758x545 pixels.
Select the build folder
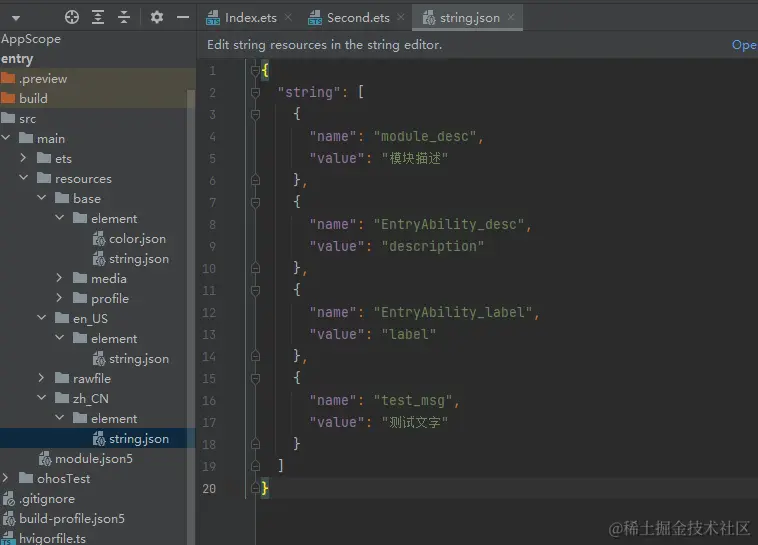click(33, 99)
